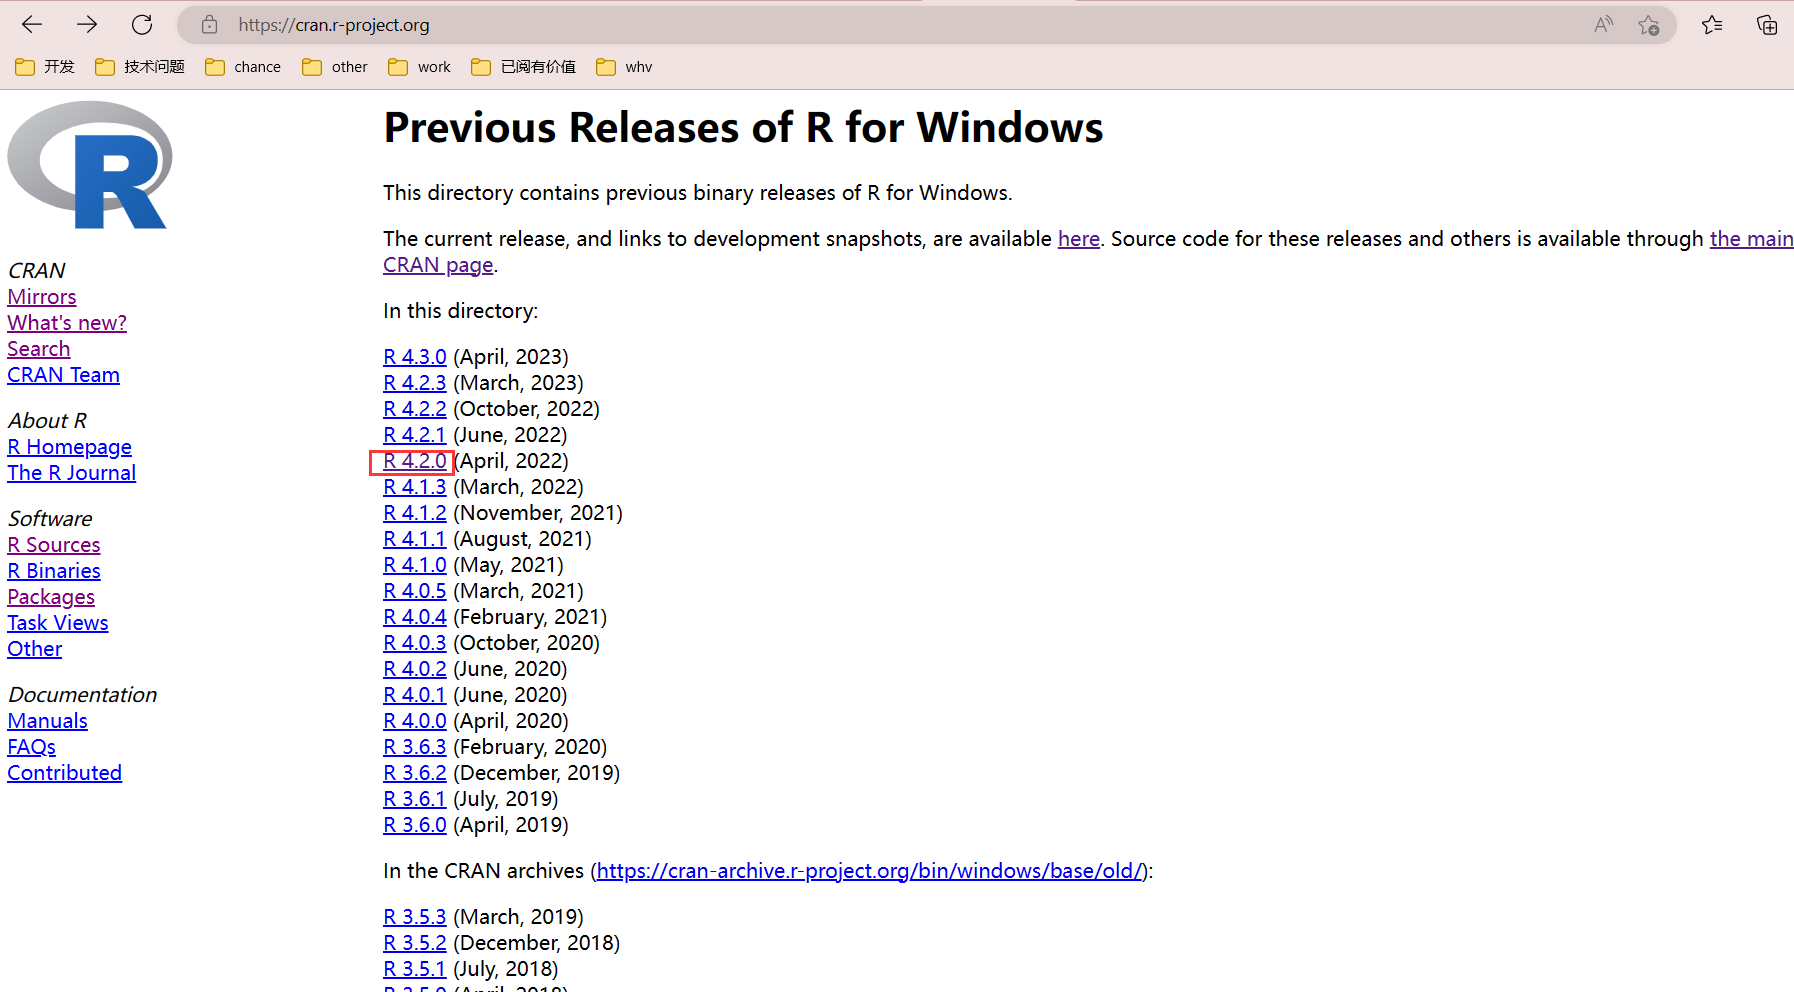Open the R 3.5.1 release link
Image resolution: width=1794 pixels, height=992 pixels.
[415, 969]
